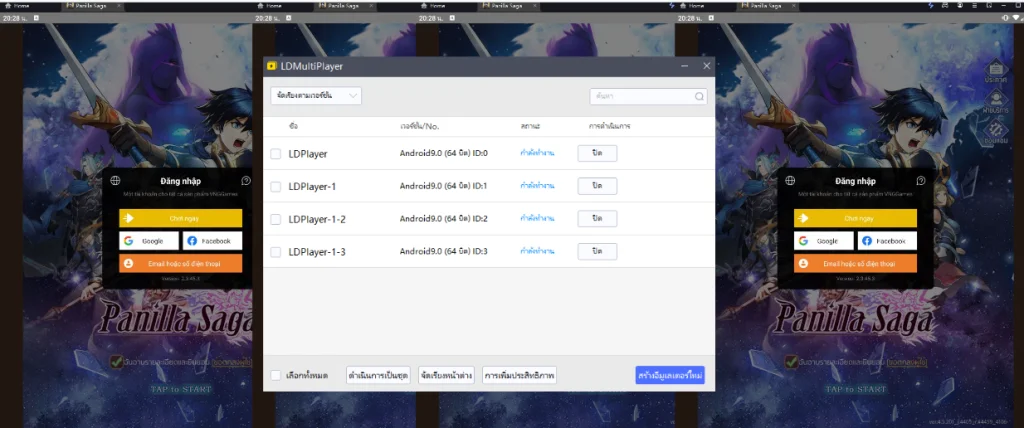The width and height of the screenshot is (1024, 428).
Task: Open sort order dropdown in LDMultiPlayer
Action: [316, 95]
